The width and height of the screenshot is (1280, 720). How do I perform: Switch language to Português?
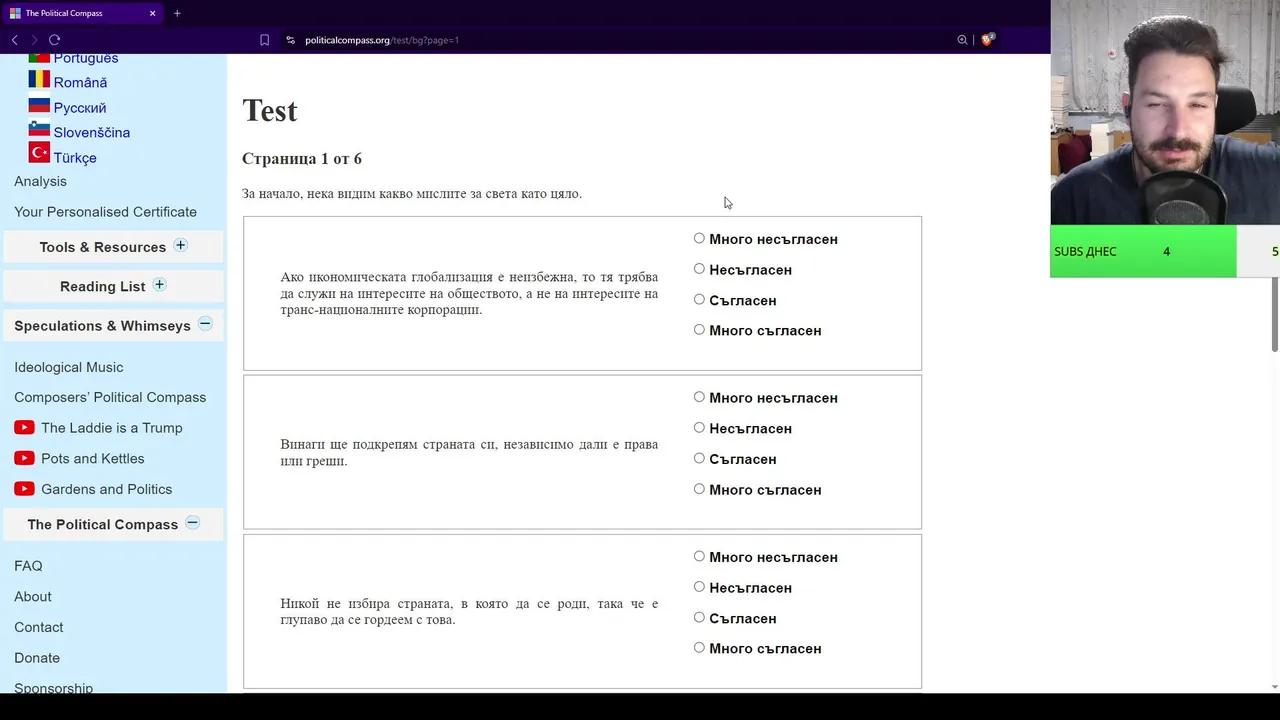(86, 59)
